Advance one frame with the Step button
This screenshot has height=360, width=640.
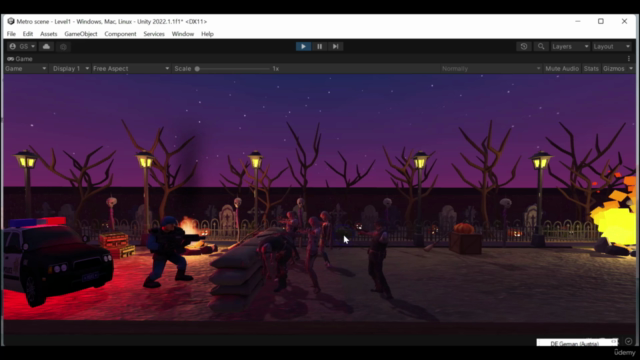tap(336, 47)
